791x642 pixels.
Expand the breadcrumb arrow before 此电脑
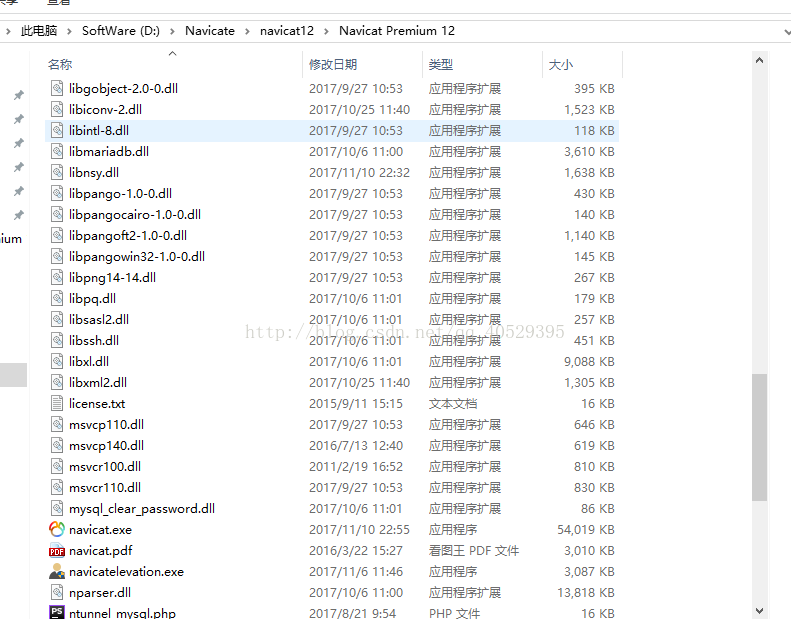click(x=8, y=31)
